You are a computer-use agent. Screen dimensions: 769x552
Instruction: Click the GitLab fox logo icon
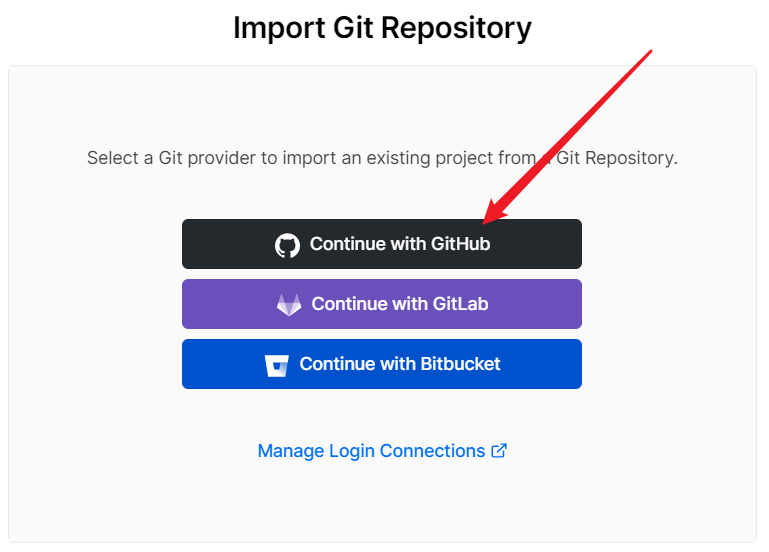(289, 305)
